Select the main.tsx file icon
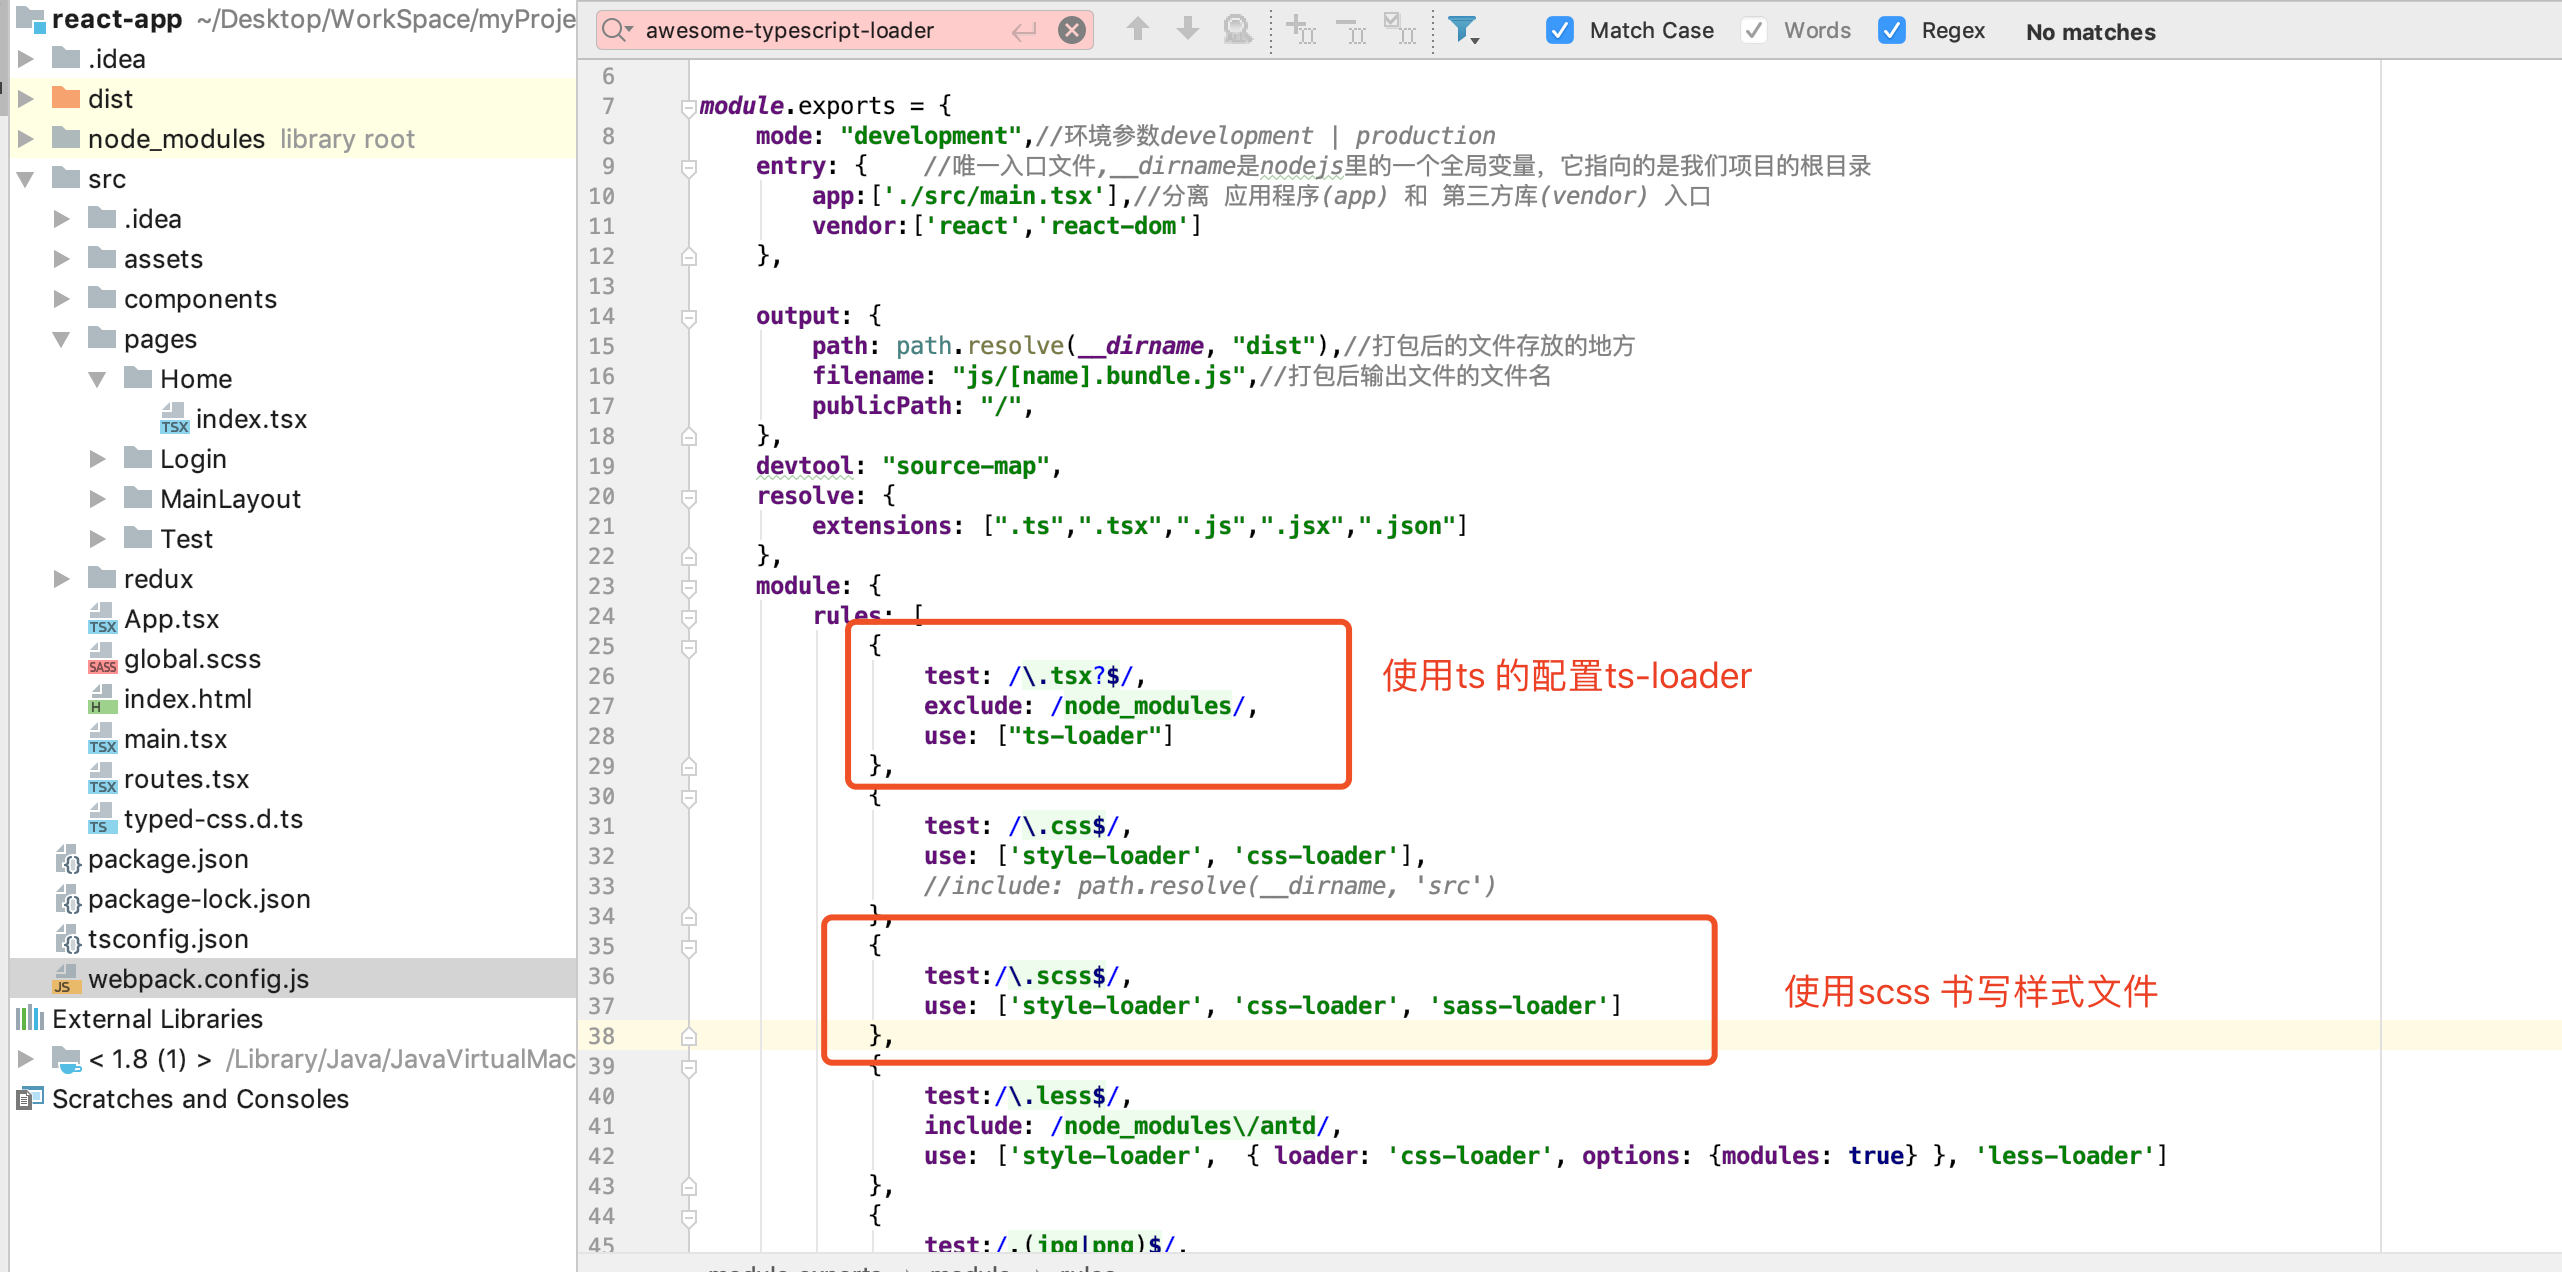 pos(102,738)
